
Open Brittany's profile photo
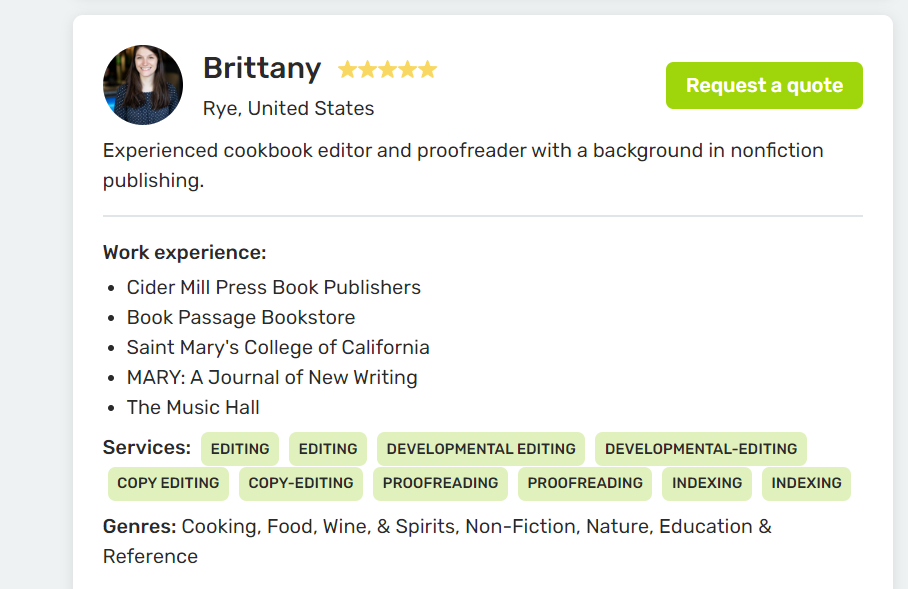pos(143,85)
